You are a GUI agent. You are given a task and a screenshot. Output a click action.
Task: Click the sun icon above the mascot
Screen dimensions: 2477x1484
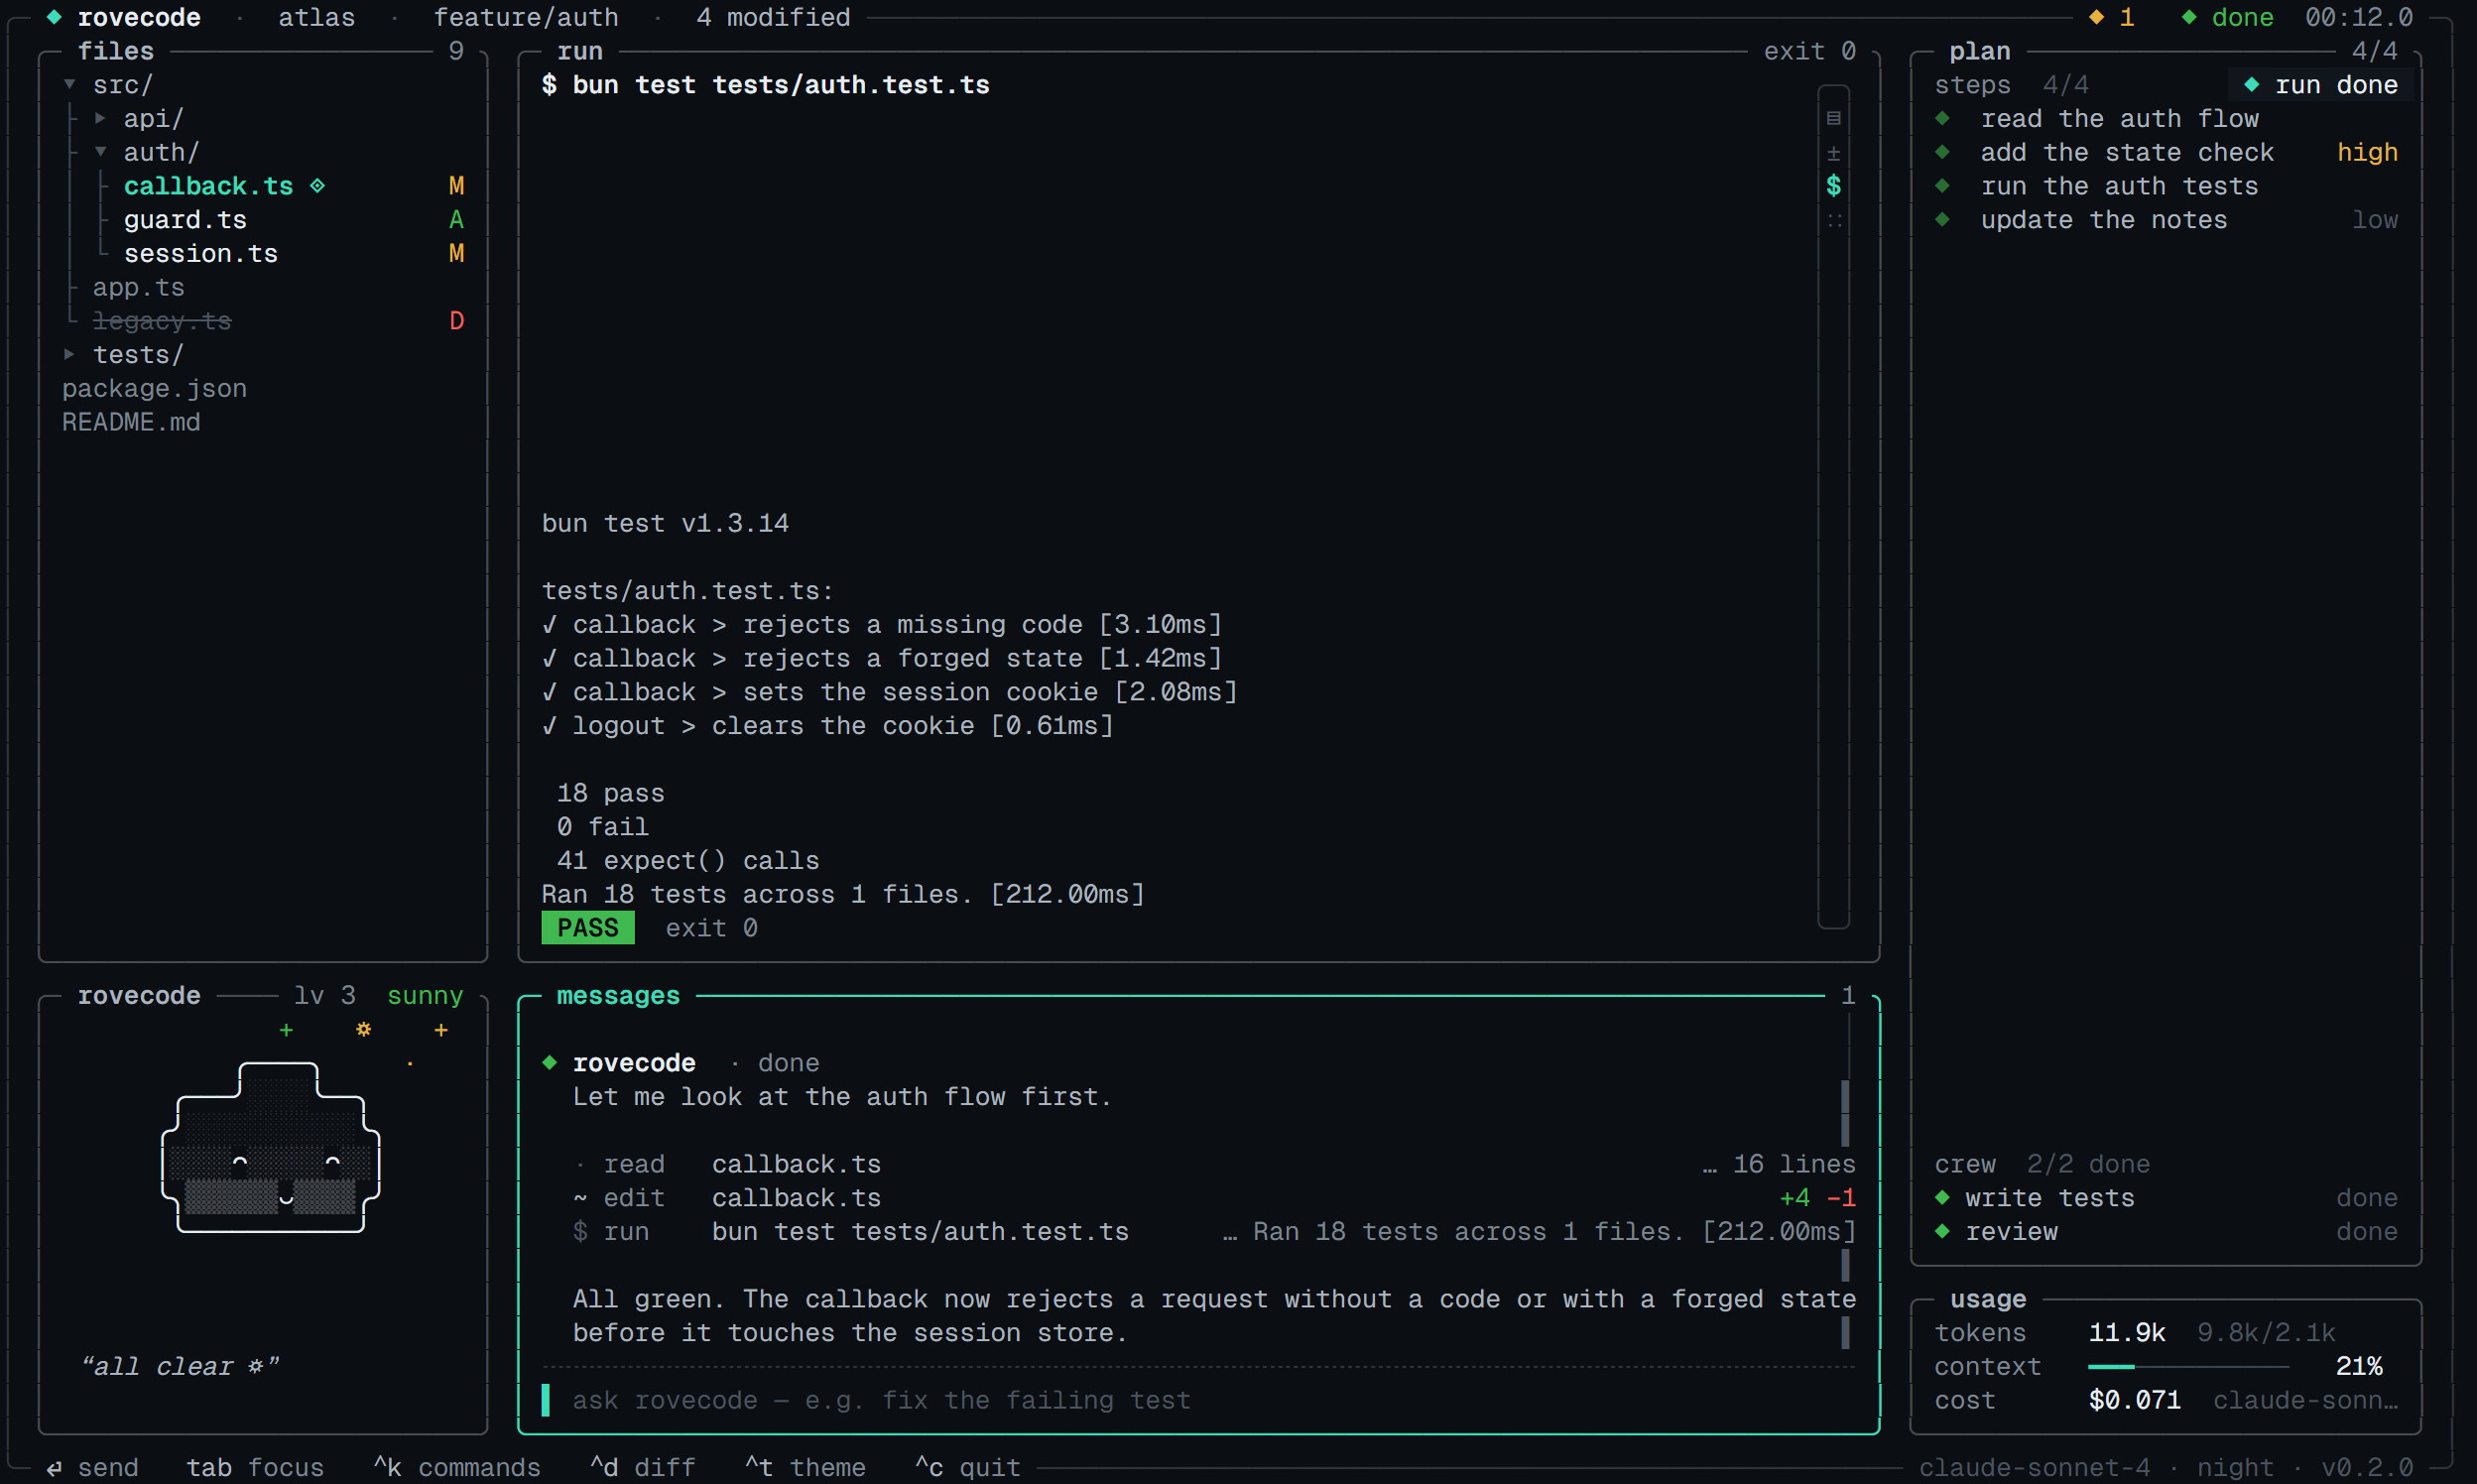(364, 1029)
